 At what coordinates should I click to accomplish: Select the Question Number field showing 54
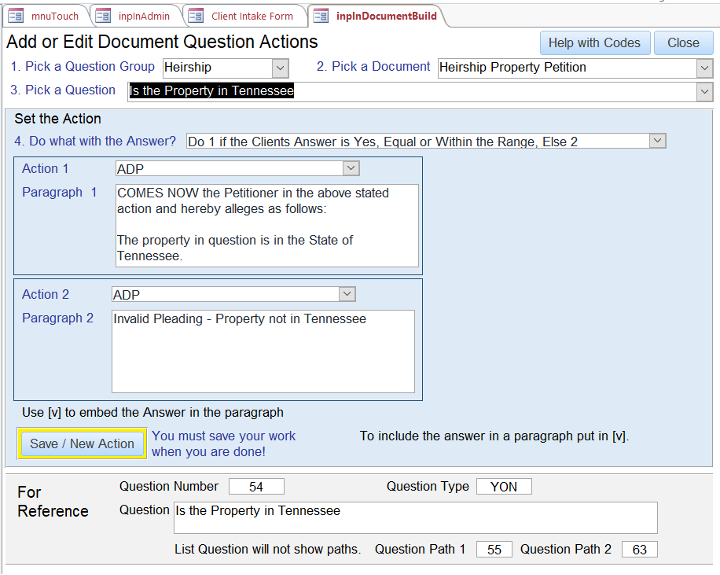[x=256, y=487]
